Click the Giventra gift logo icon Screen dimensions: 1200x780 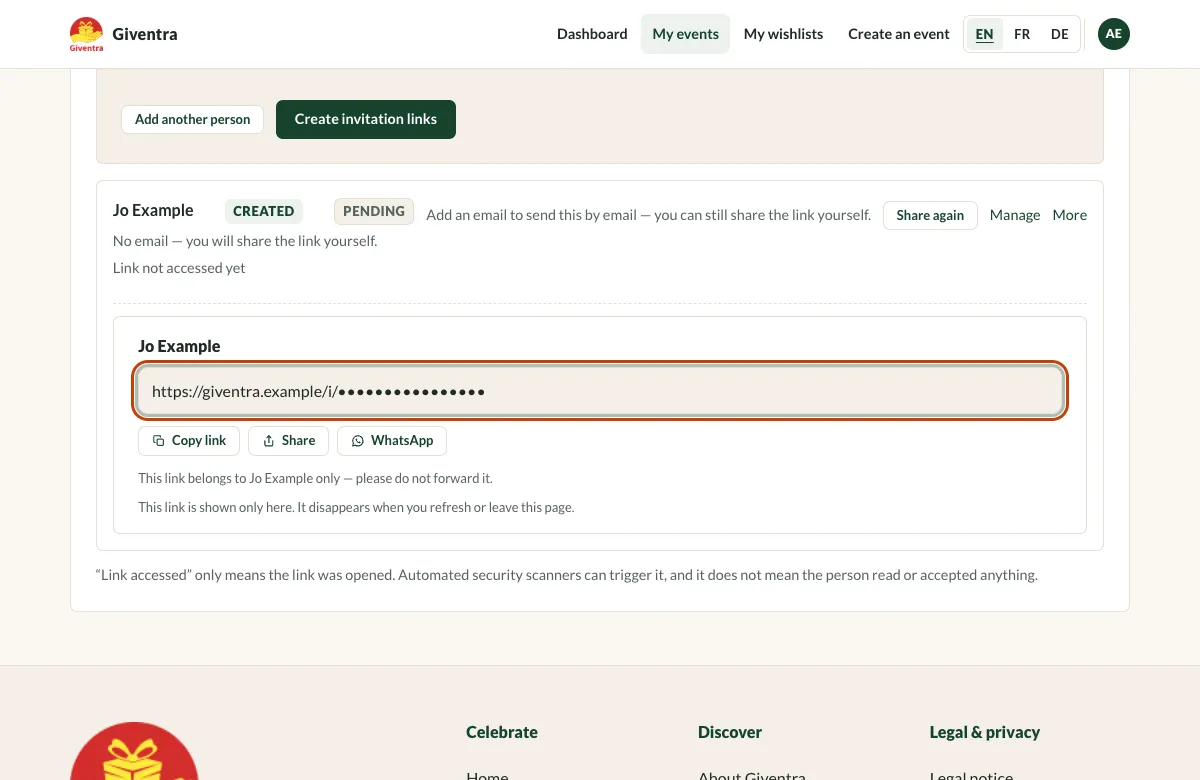pos(86,34)
